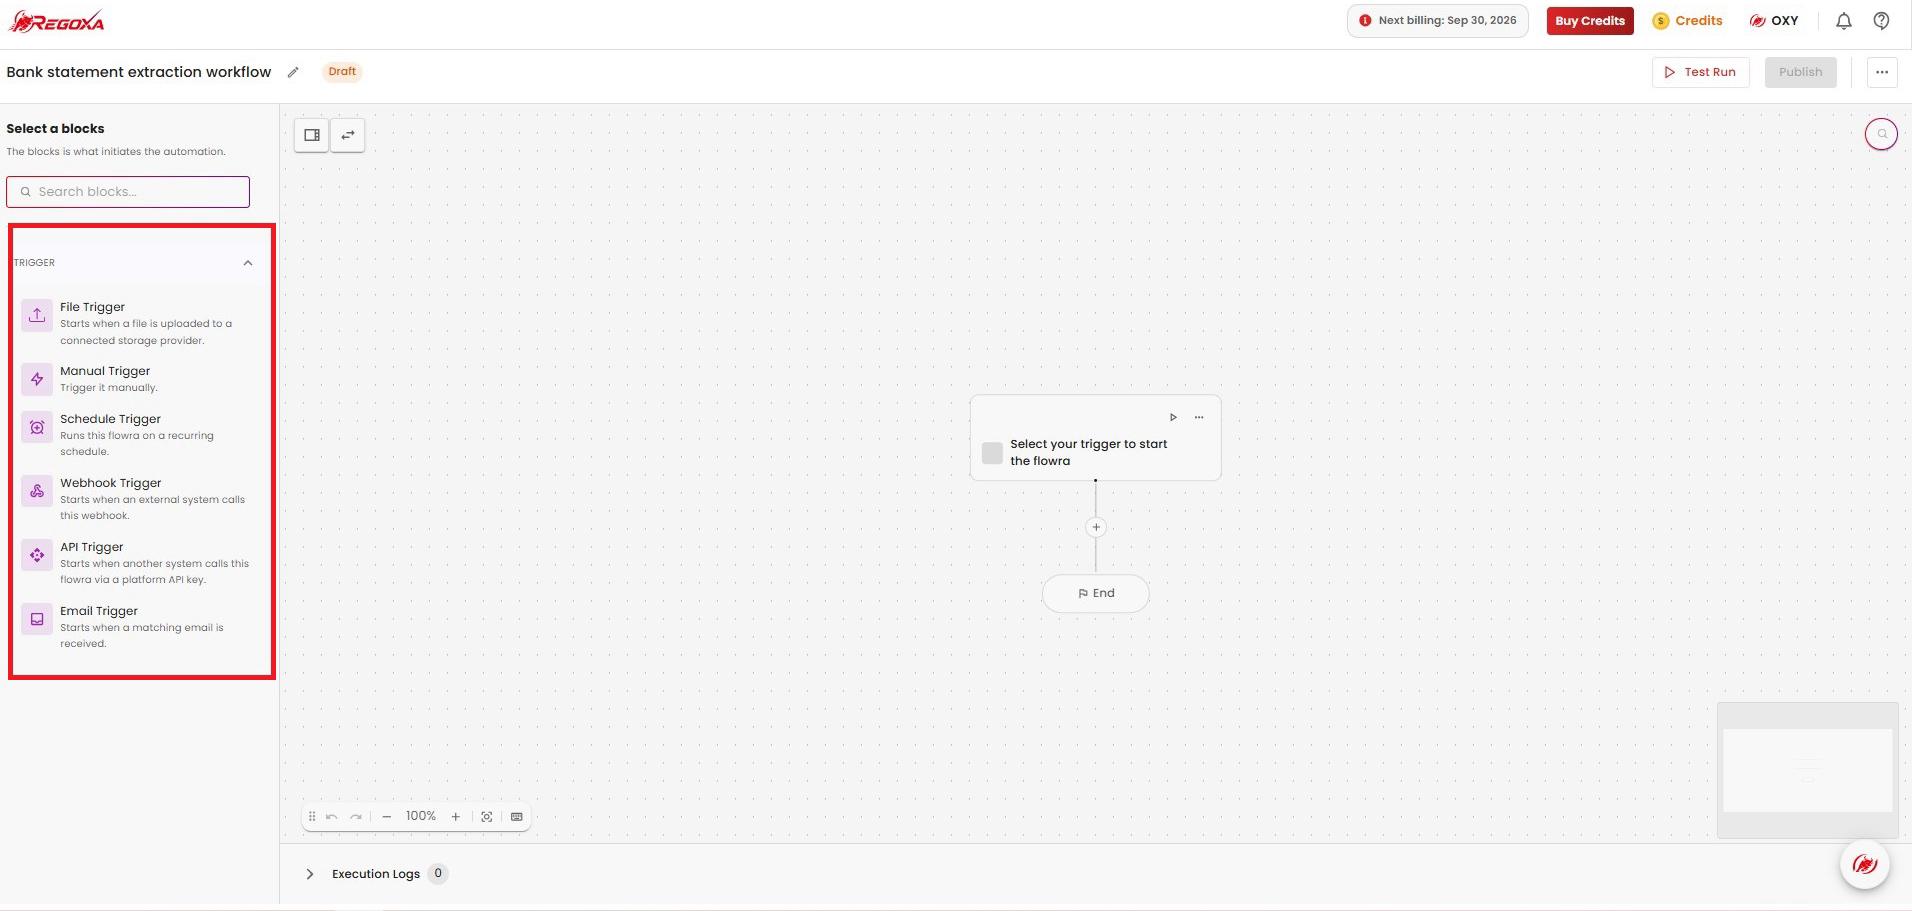The width and height of the screenshot is (1912, 911).
Task: Zoom out with minus button
Action: (x=387, y=817)
